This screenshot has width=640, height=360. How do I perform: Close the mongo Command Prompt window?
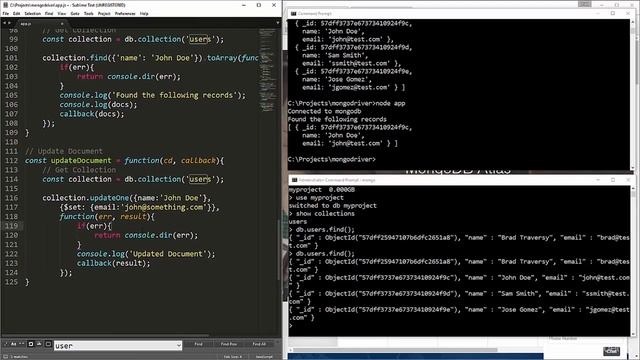coord(628,180)
